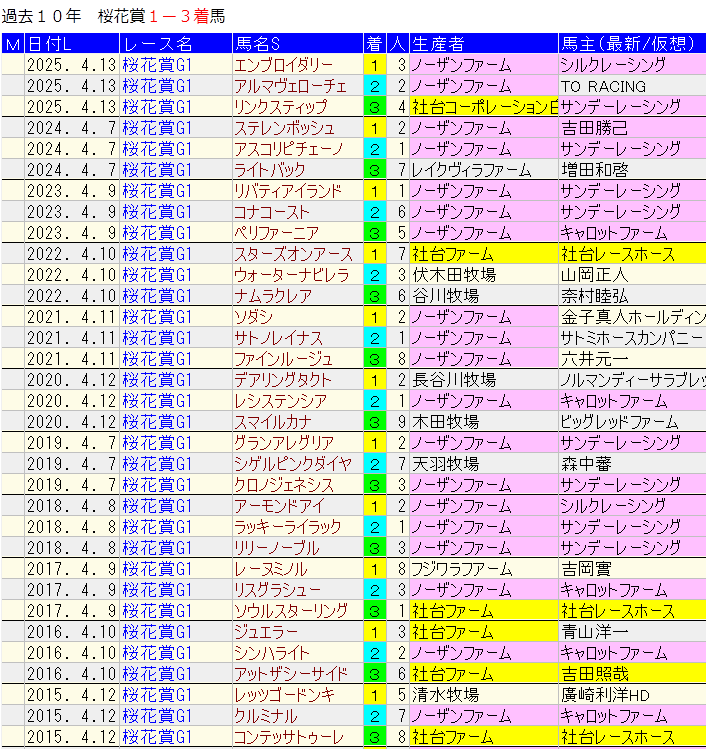Open horse link エンブロイダリー
The height and width of the screenshot is (749, 706).
coord(283,65)
